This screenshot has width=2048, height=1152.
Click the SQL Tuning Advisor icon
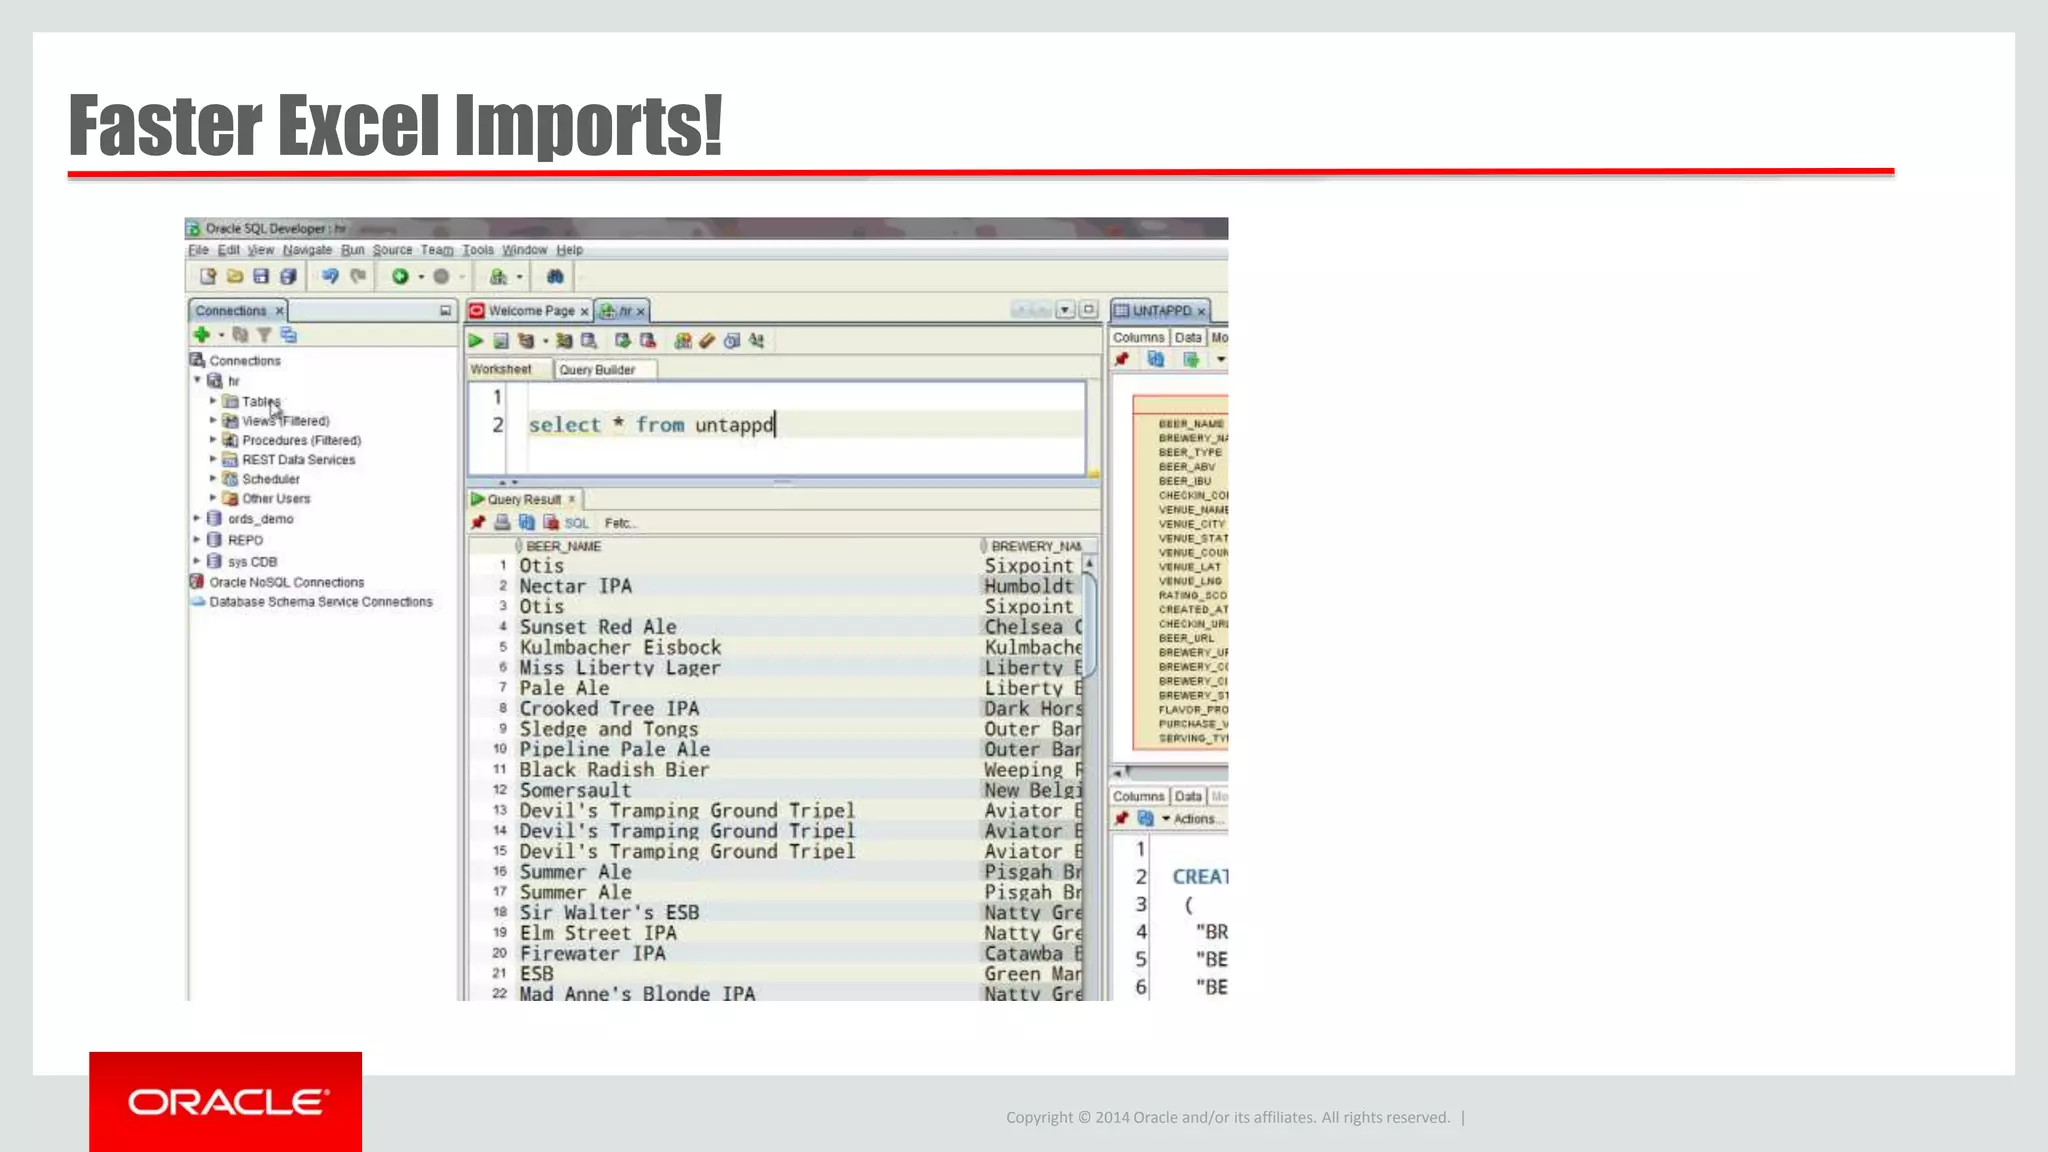(x=589, y=341)
